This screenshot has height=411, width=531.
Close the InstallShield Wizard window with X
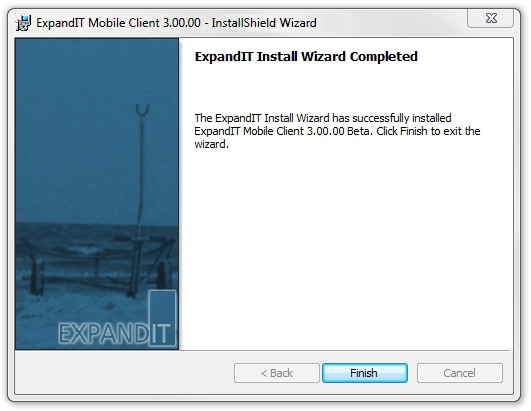click(491, 18)
